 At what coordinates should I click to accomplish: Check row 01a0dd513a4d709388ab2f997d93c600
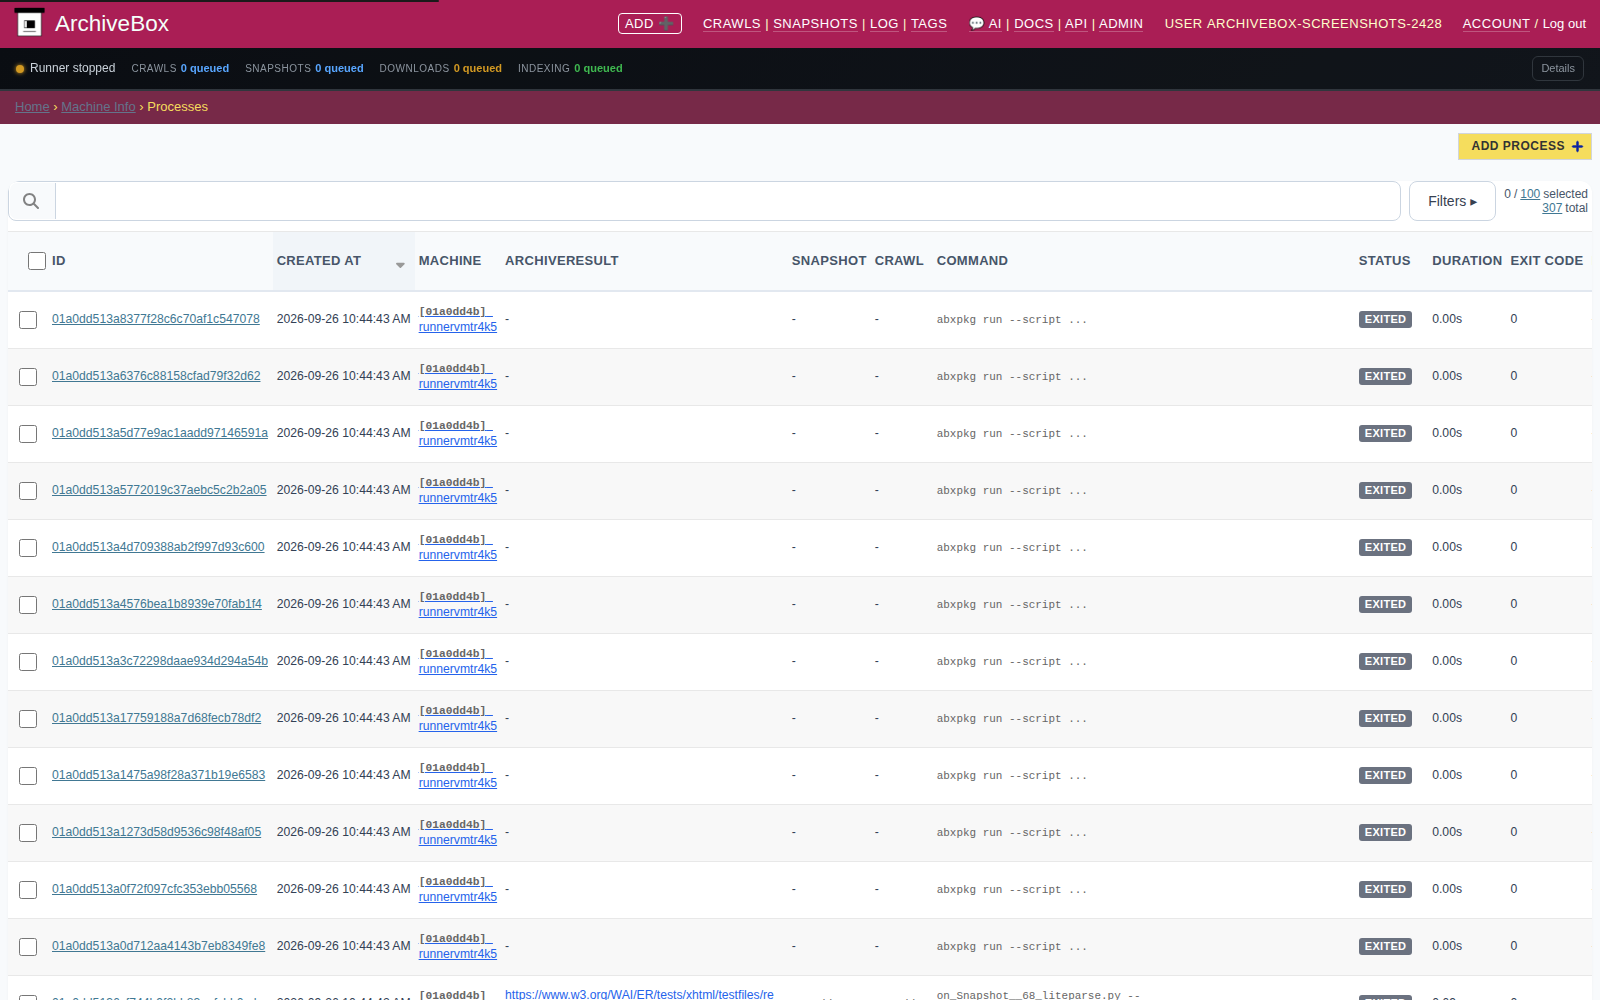[x=28, y=548]
